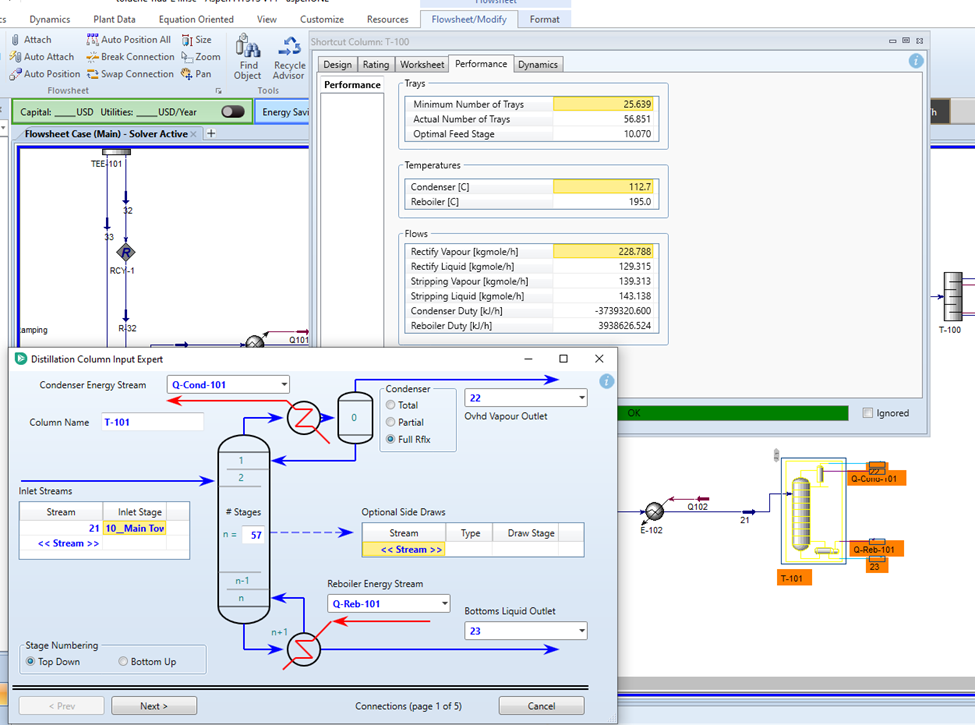Image resolution: width=975 pixels, height=725 pixels.
Task: Click the RCY-1 recycle block icon
Action: point(126,252)
